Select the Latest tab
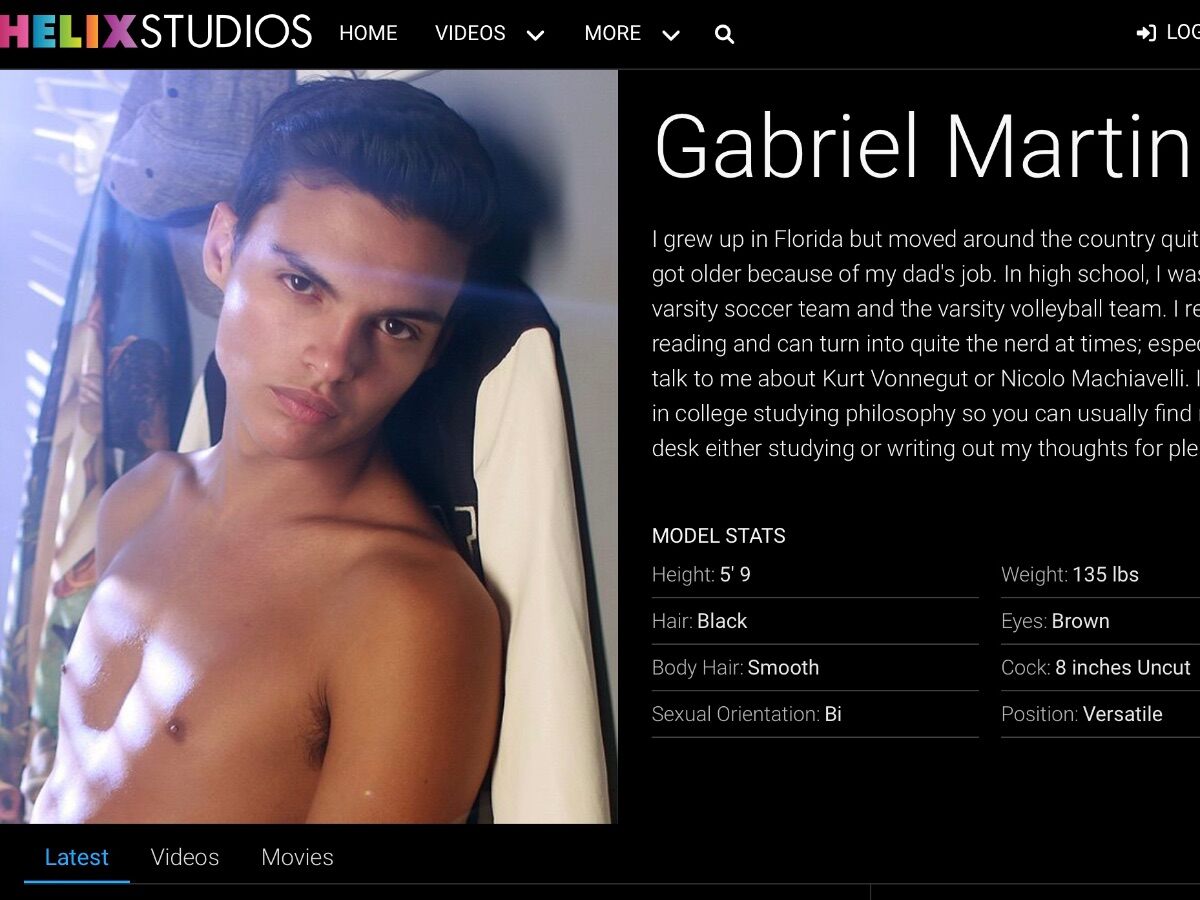 click(77, 857)
